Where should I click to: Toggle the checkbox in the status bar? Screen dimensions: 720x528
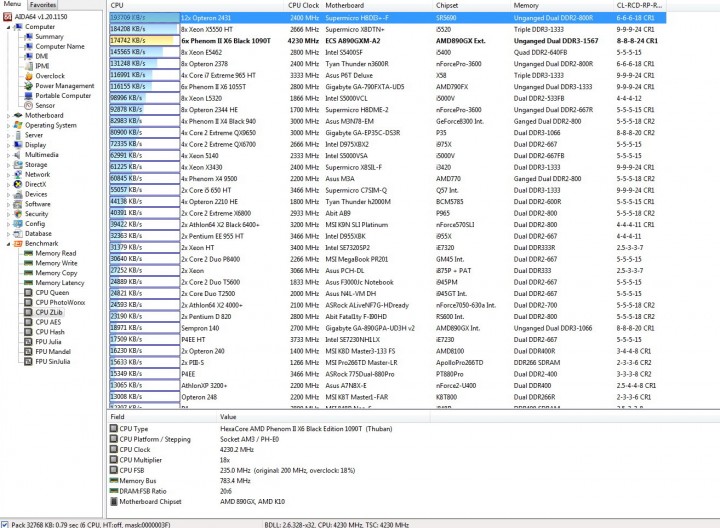(5, 524)
